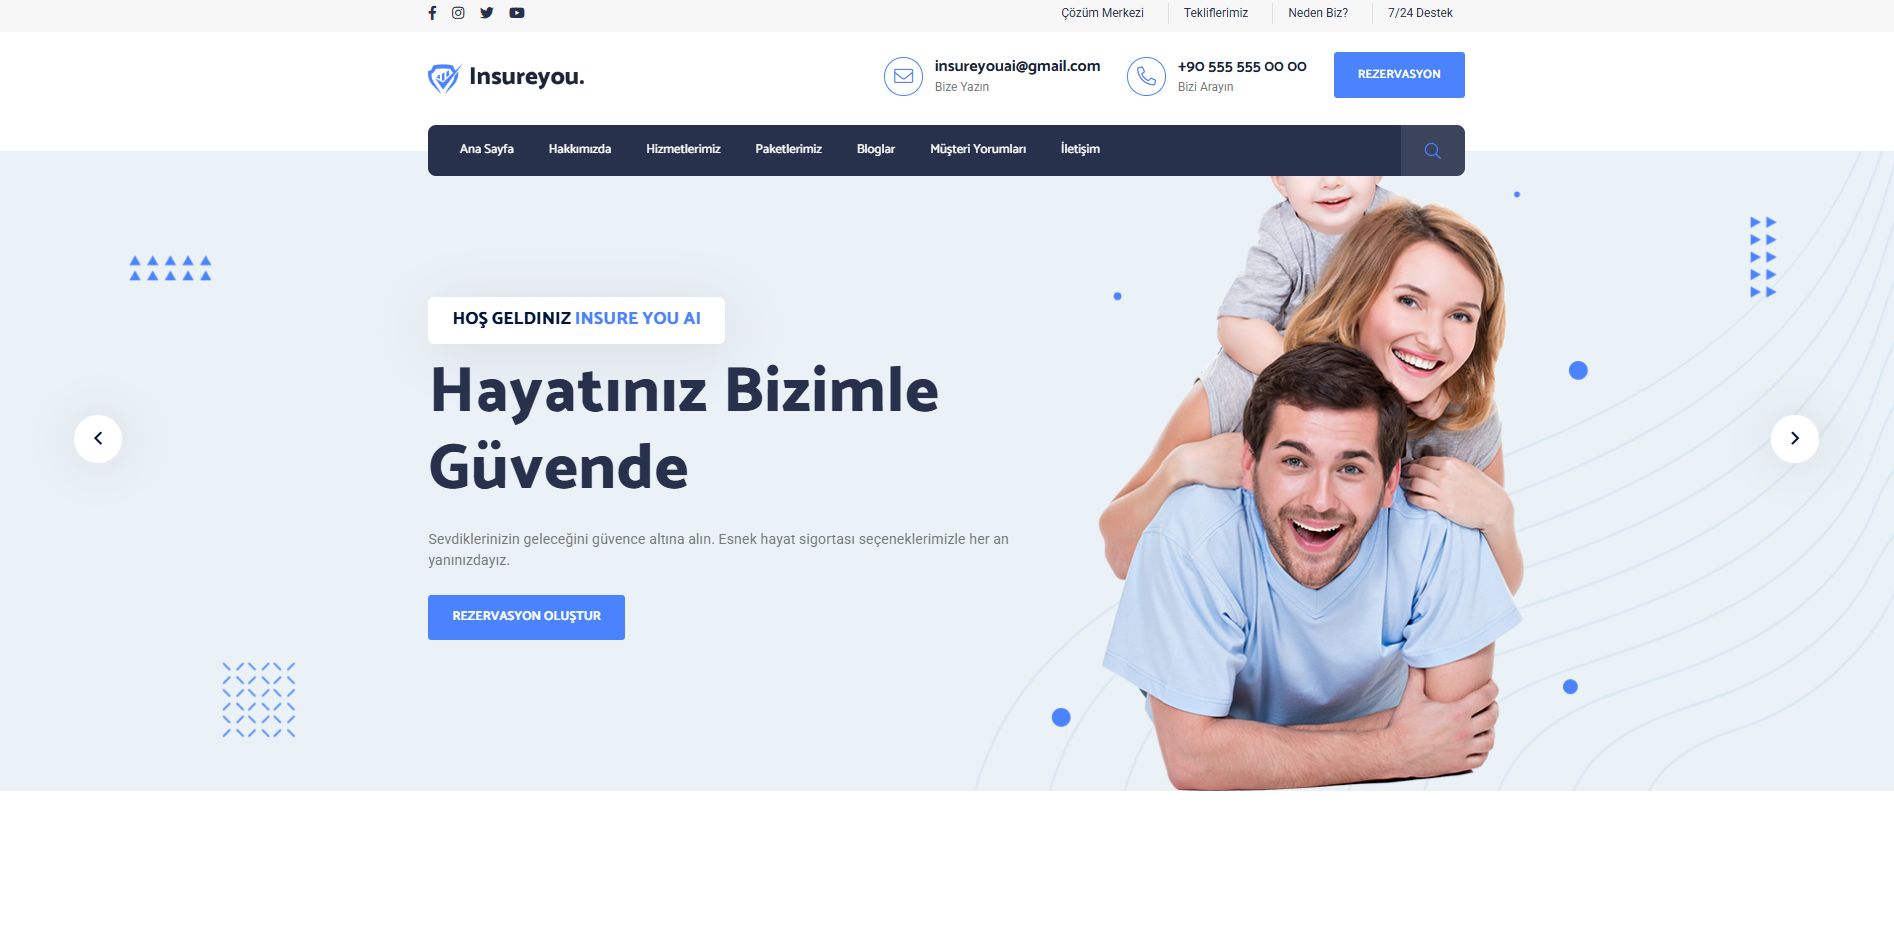1894x940 pixels.
Task: Click phone number +90 555 555 00 00
Action: (x=1242, y=67)
